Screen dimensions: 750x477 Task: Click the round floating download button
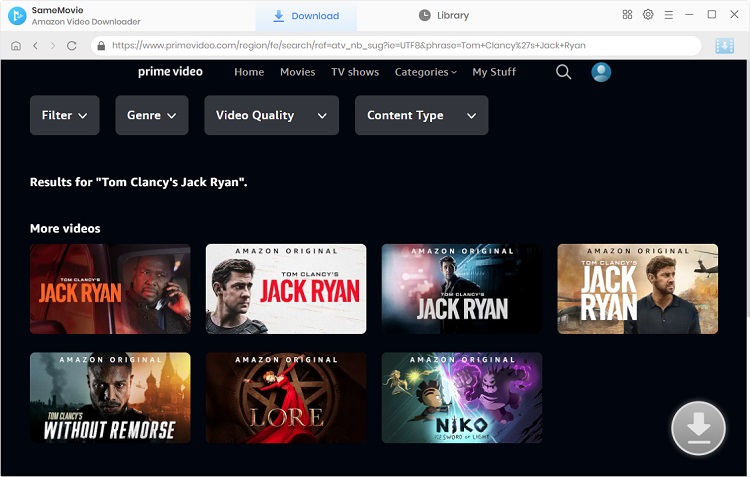click(x=698, y=428)
